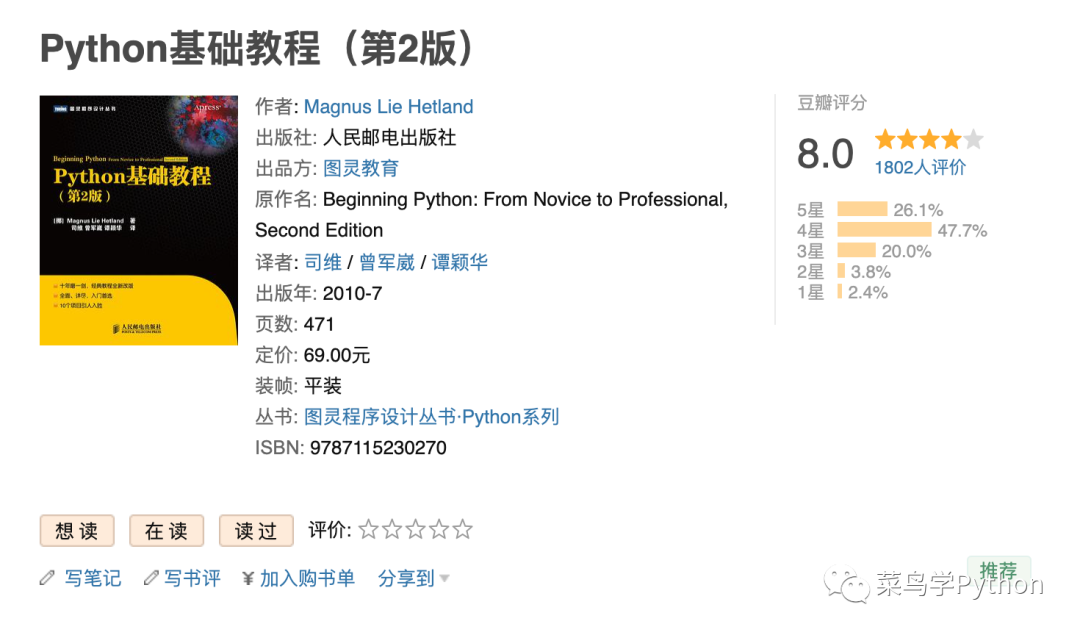Click the 推荐 button
This screenshot has width=1080, height=635.
(999, 570)
